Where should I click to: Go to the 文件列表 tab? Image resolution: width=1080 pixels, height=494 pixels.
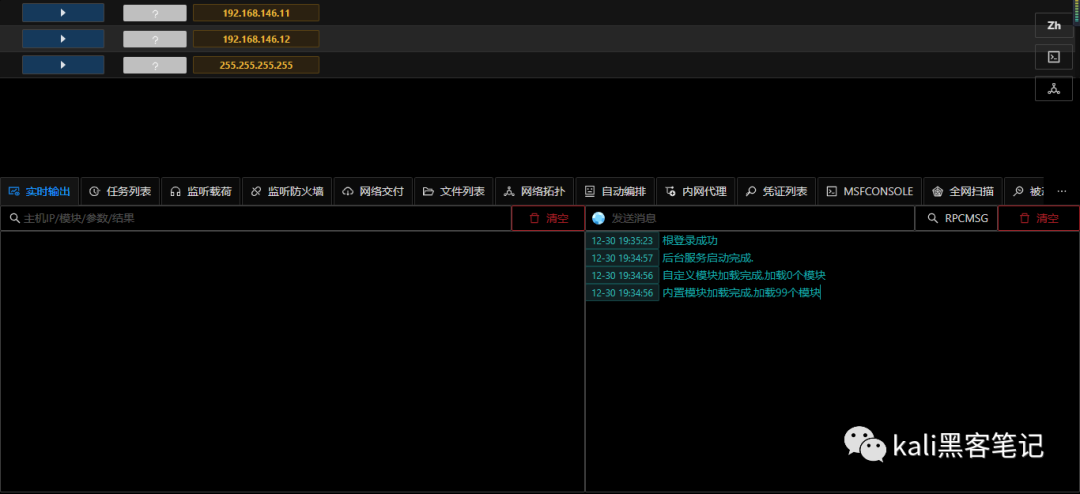click(x=454, y=192)
